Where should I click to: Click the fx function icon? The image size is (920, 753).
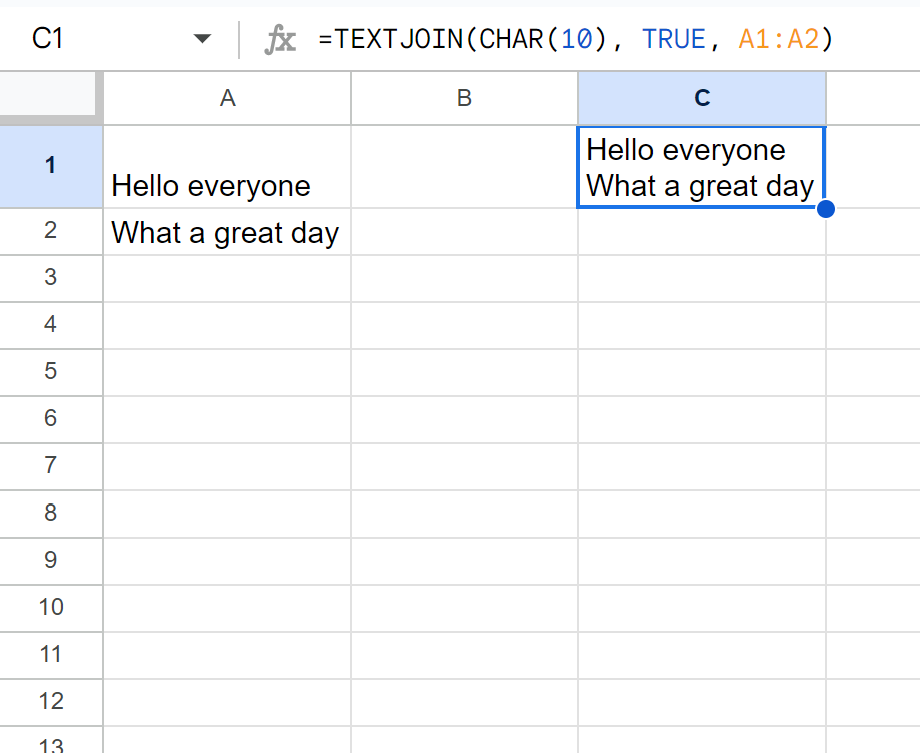pos(280,40)
